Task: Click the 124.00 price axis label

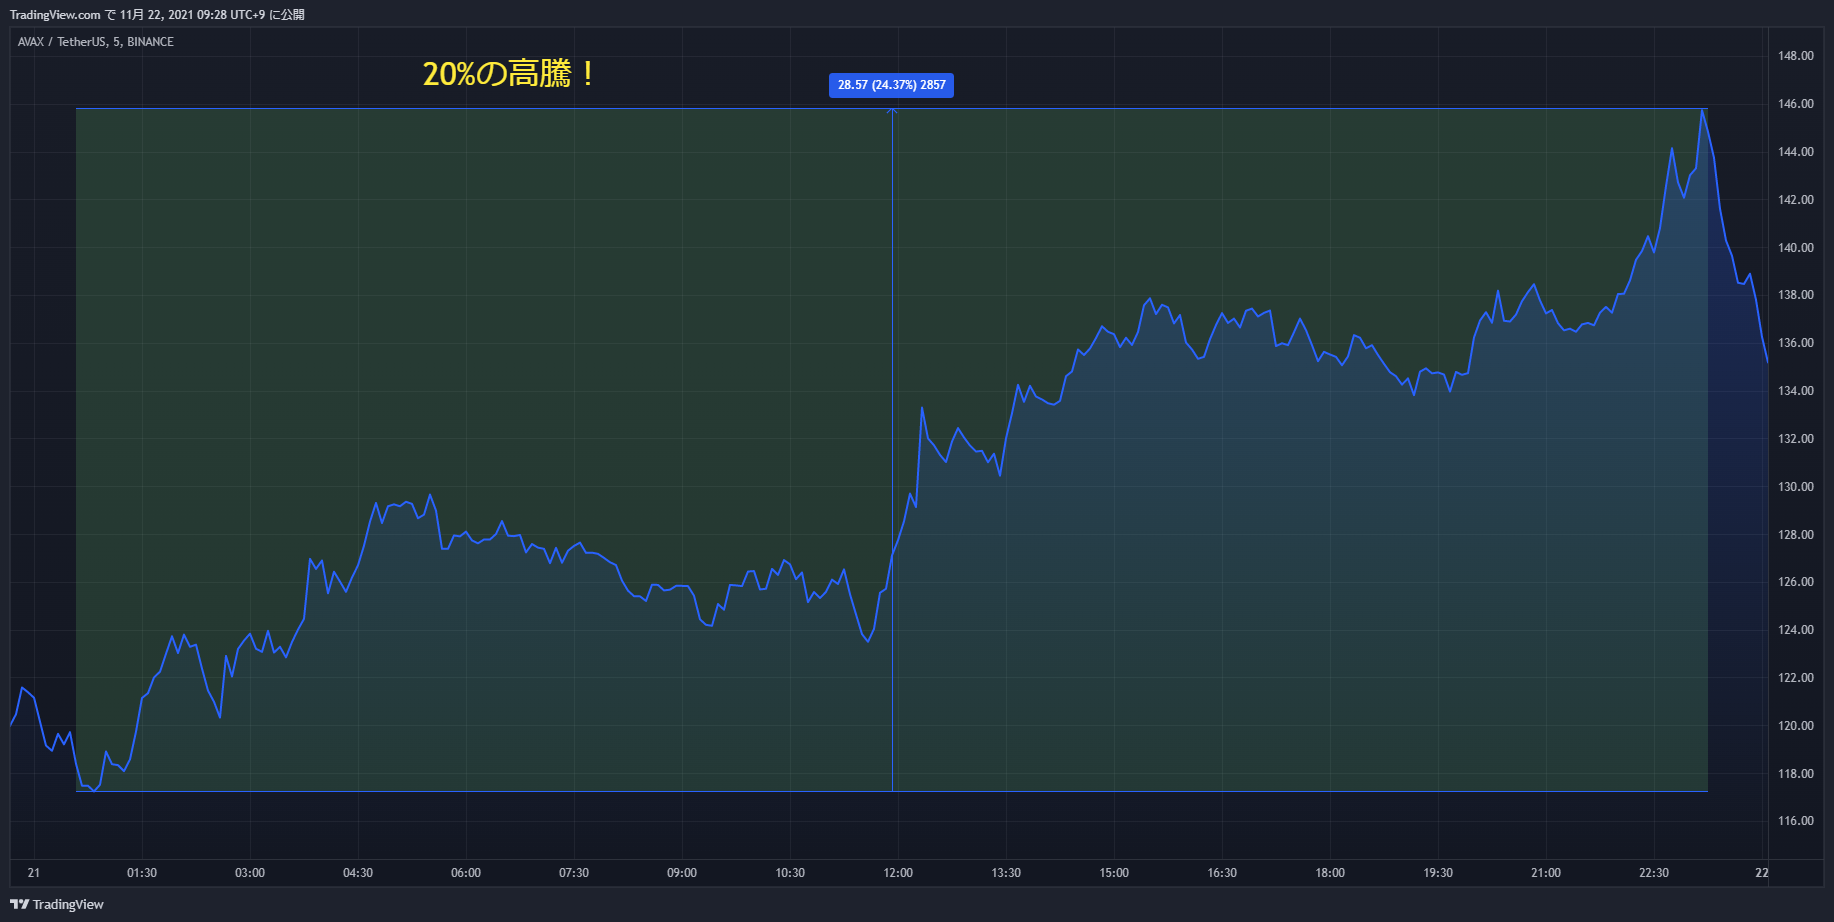Action: 1795,630
